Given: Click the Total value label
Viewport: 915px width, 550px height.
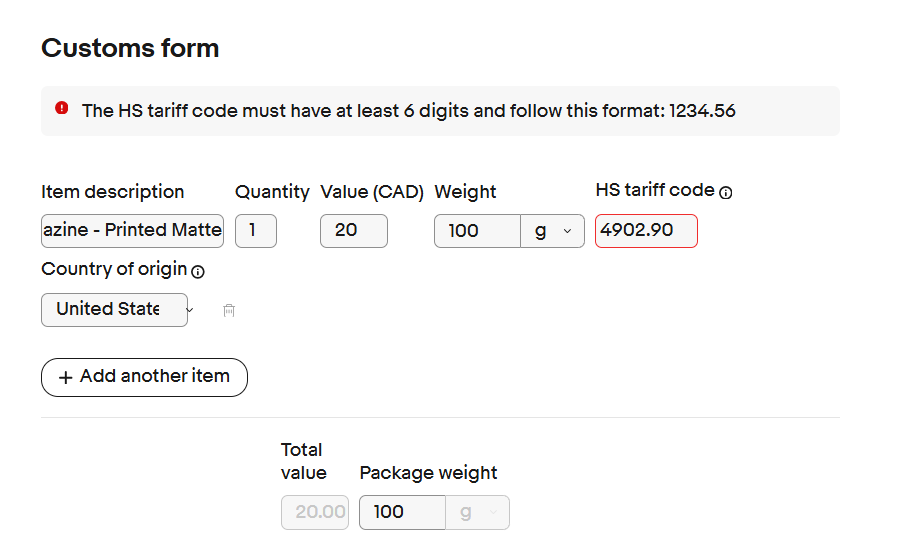Looking at the screenshot, I should pyautogui.click(x=303, y=461).
